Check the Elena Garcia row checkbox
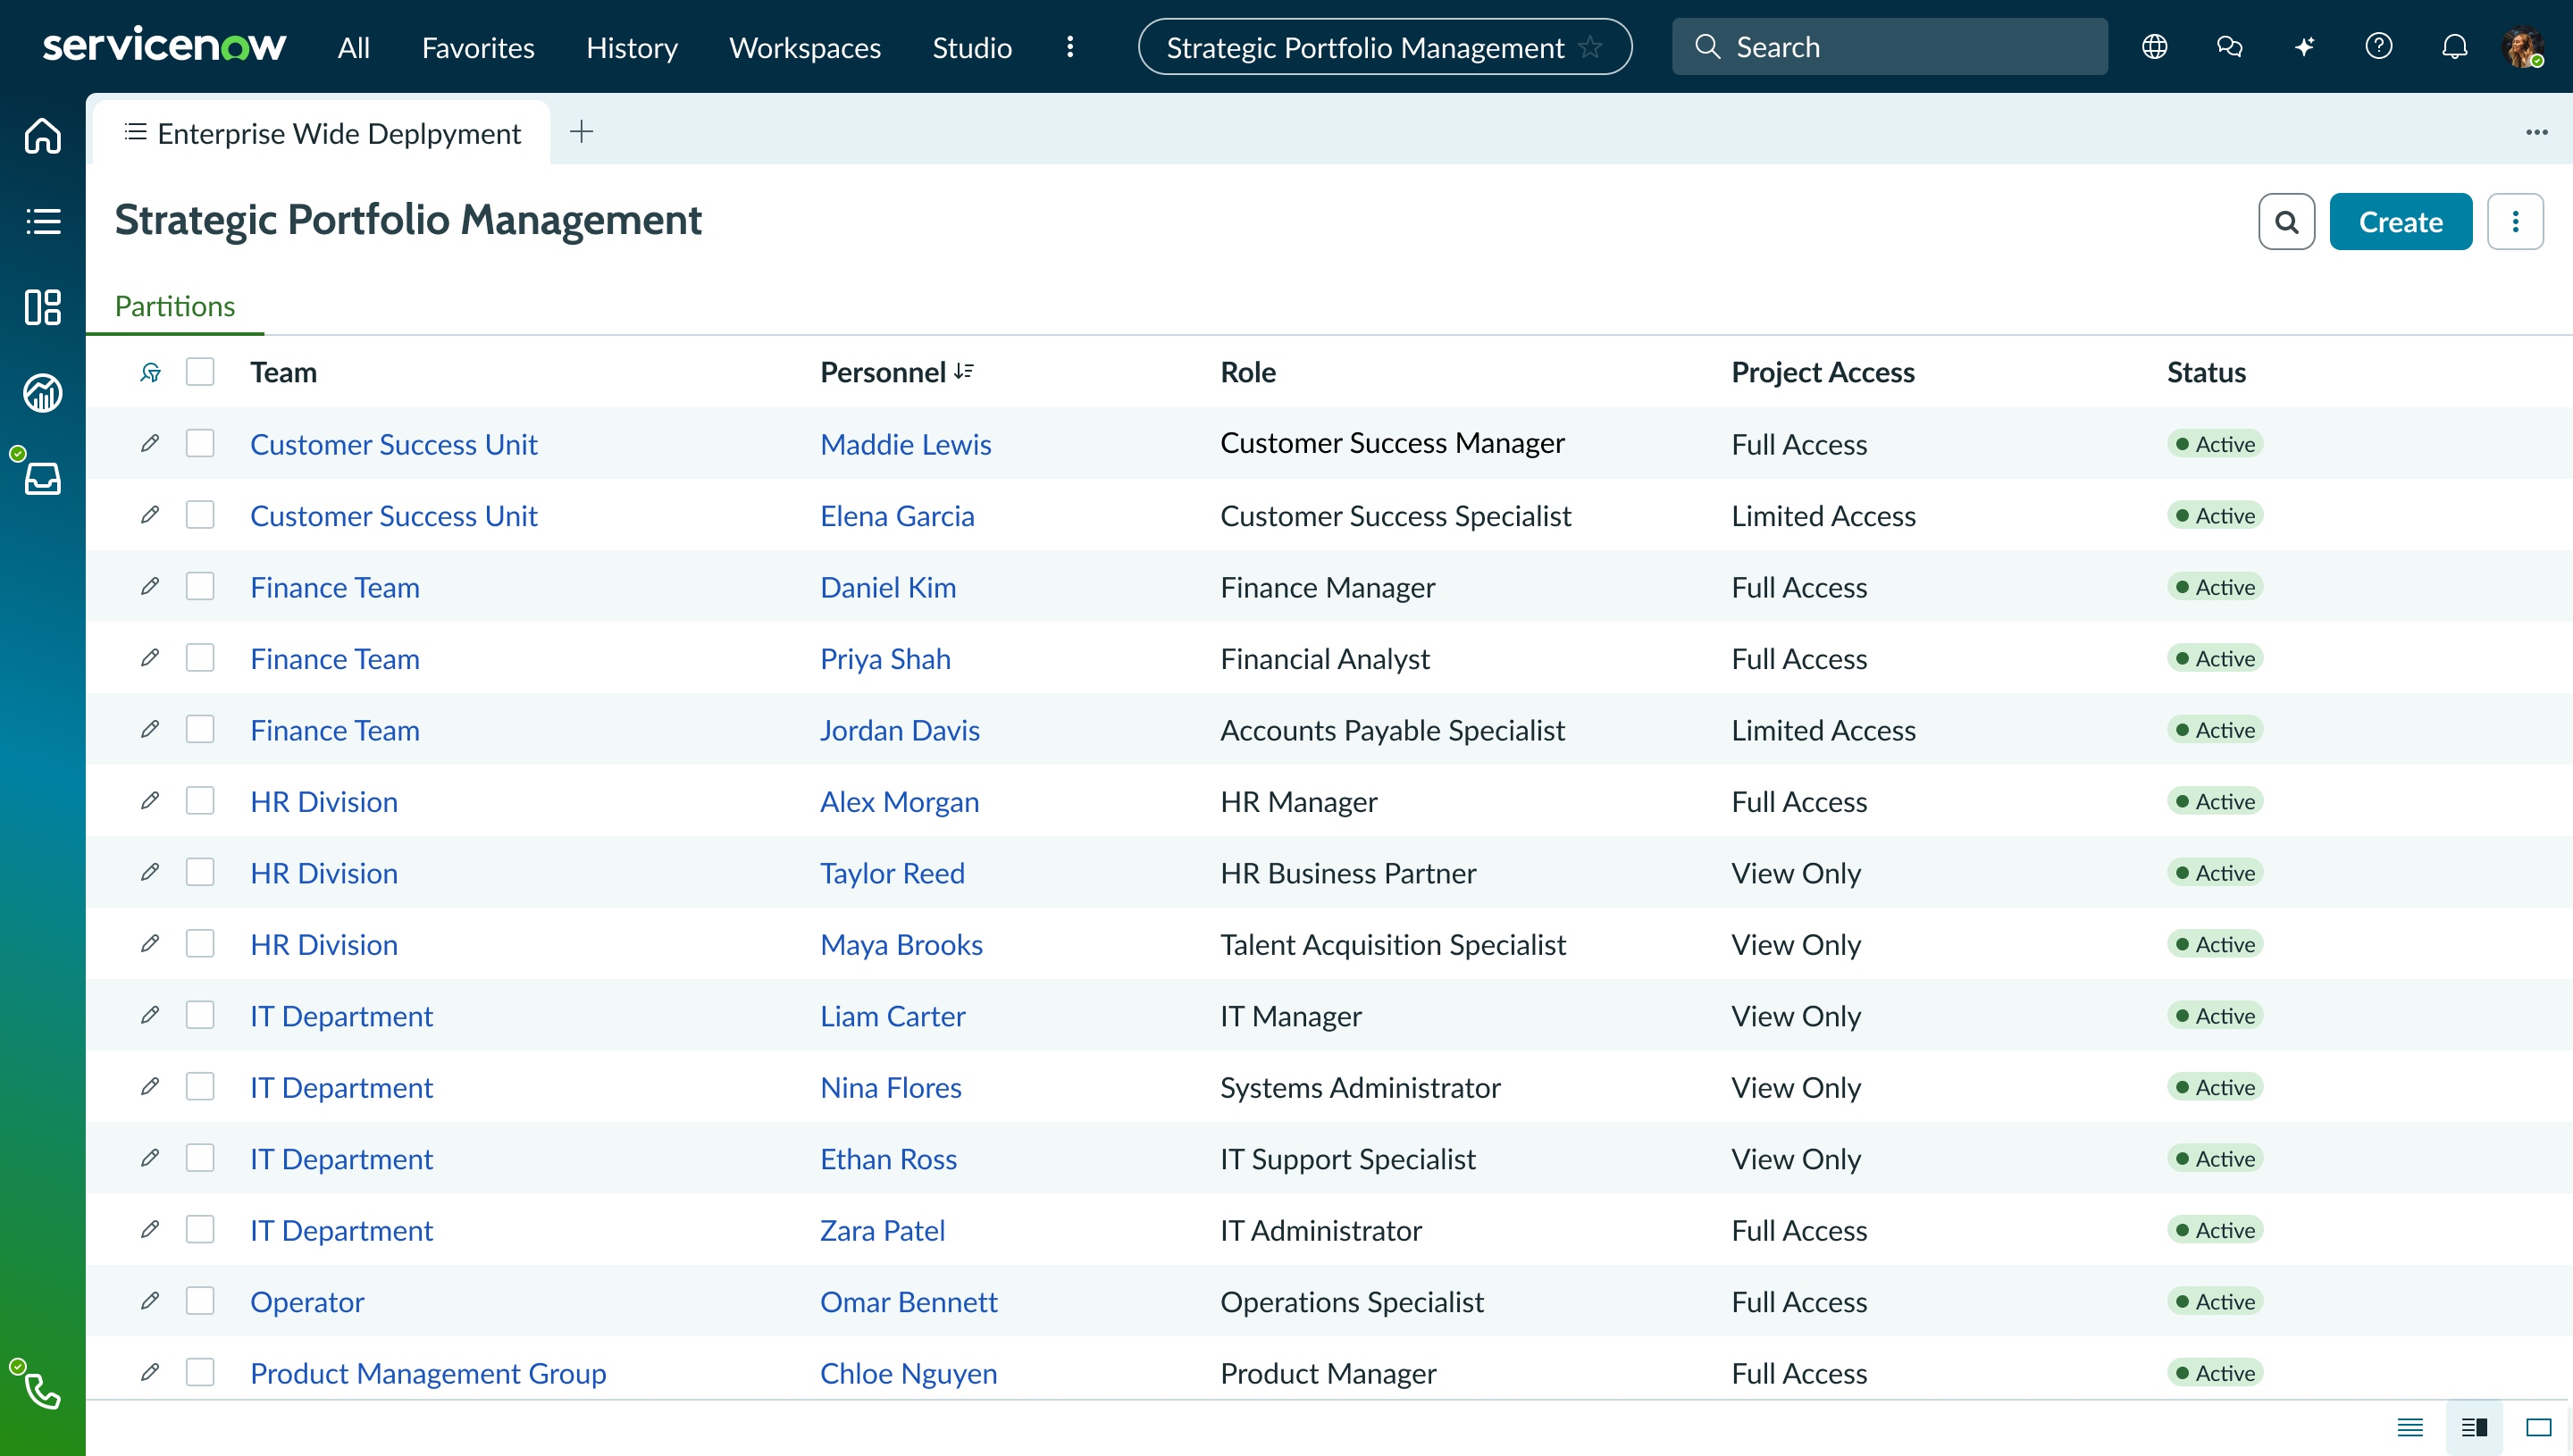Viewport: 2573px width, 1456px height. [200, 515]
